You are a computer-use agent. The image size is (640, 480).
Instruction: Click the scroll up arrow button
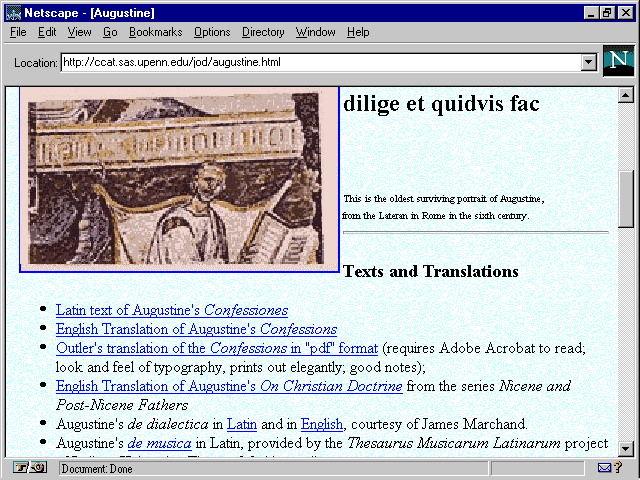tap(626, 96)
